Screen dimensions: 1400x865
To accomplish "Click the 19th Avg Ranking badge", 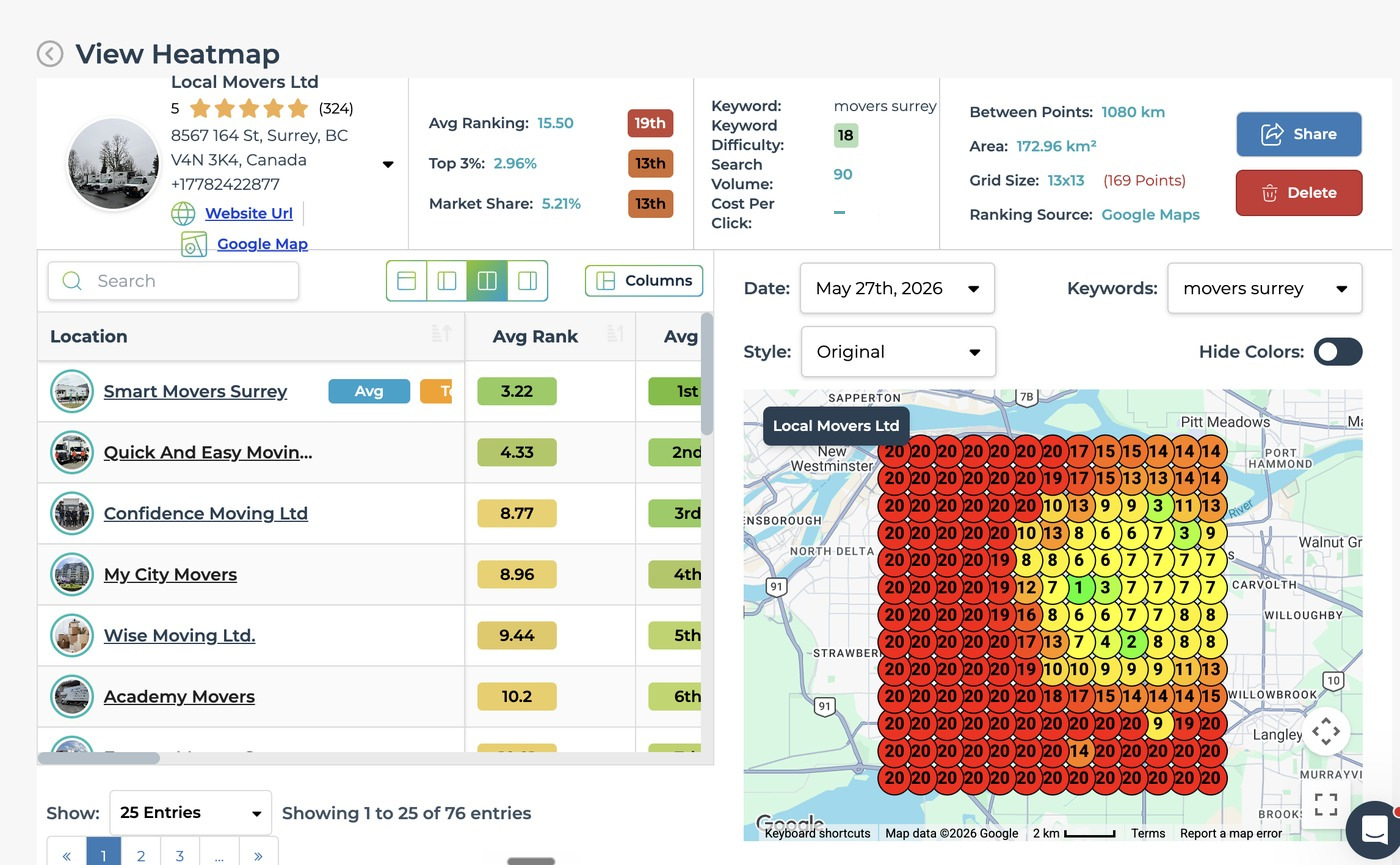I will pyautogui.click(x=650, y=123).
